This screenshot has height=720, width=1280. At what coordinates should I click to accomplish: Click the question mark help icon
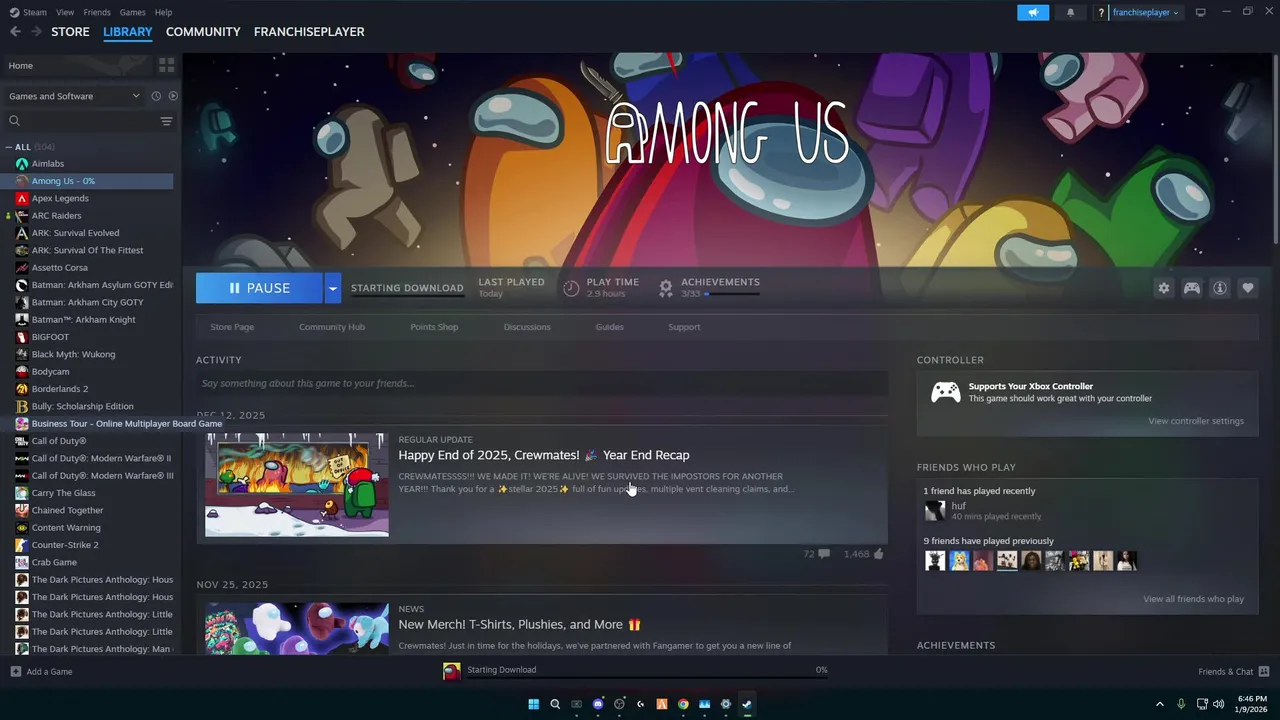pyautogui.click(x=1101, y=13)
